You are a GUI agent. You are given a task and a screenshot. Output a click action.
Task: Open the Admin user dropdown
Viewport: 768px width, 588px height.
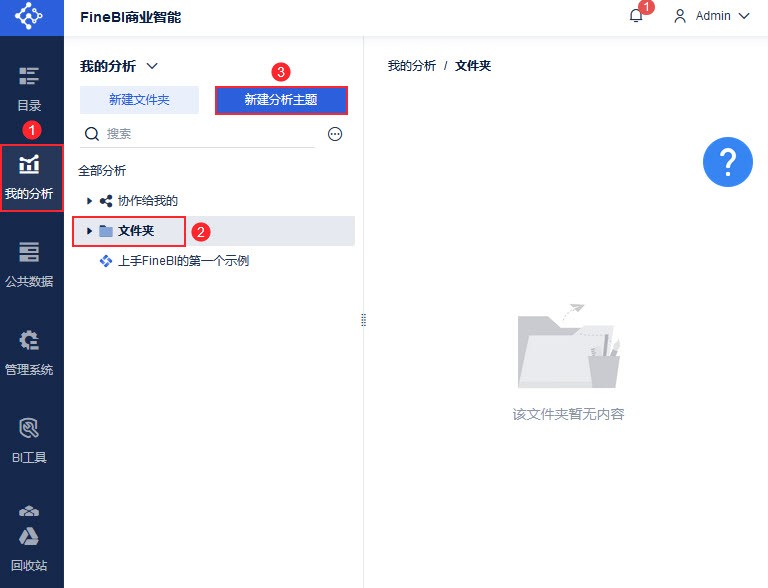pos(711,16)
